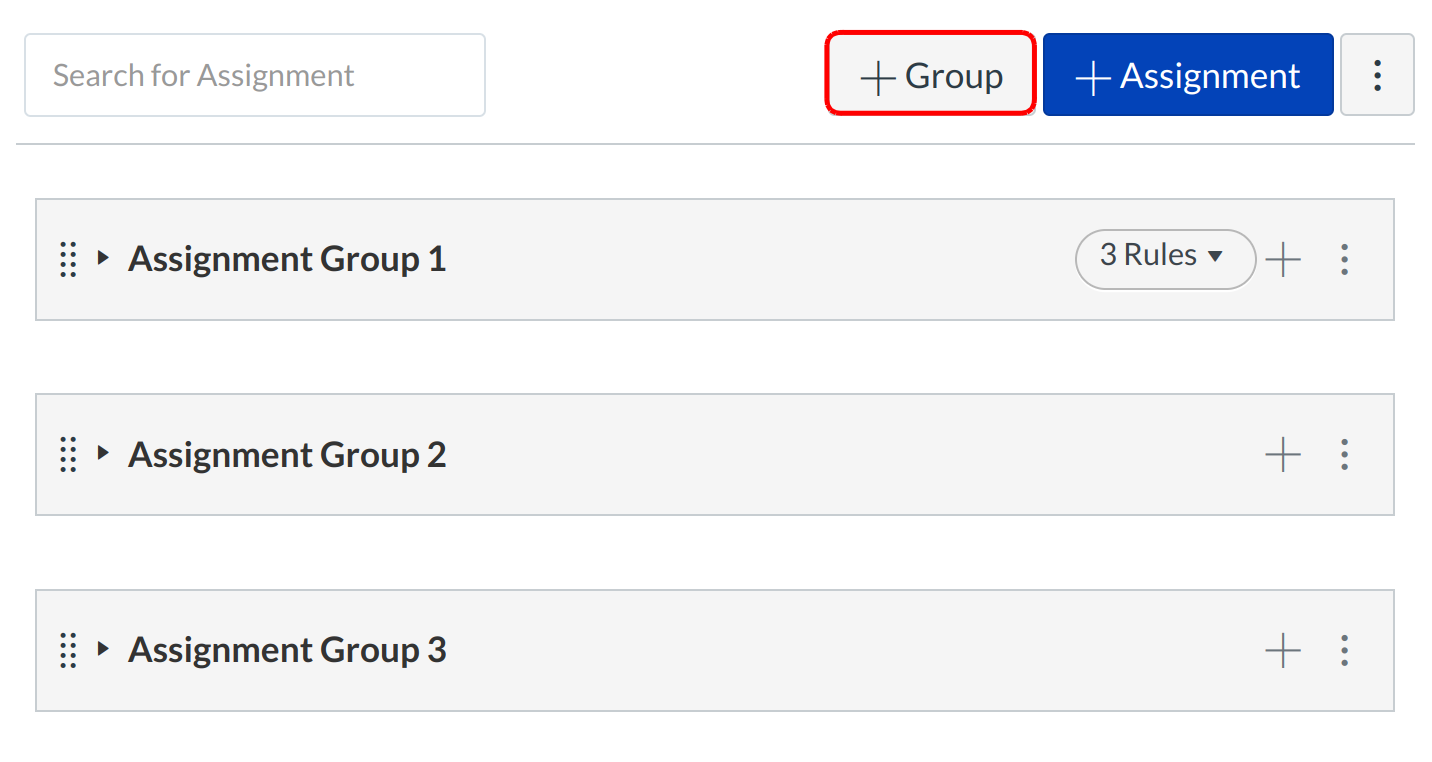This screenshot has height=762, width=1432.
Task: Open Assignment Group 1 options kebab menu
Action: [x=1344, y=260]
